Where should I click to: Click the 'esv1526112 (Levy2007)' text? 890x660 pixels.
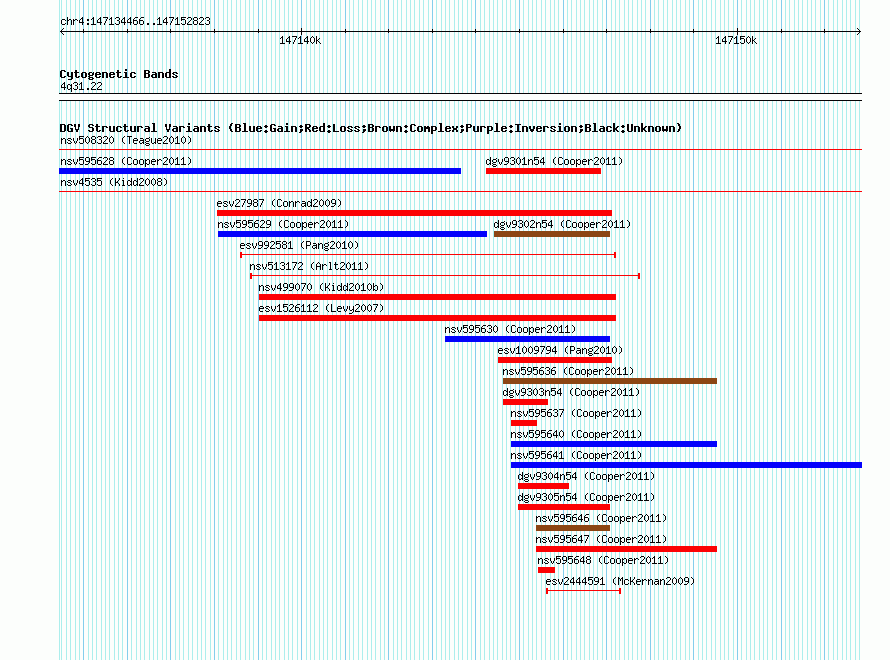321,308
